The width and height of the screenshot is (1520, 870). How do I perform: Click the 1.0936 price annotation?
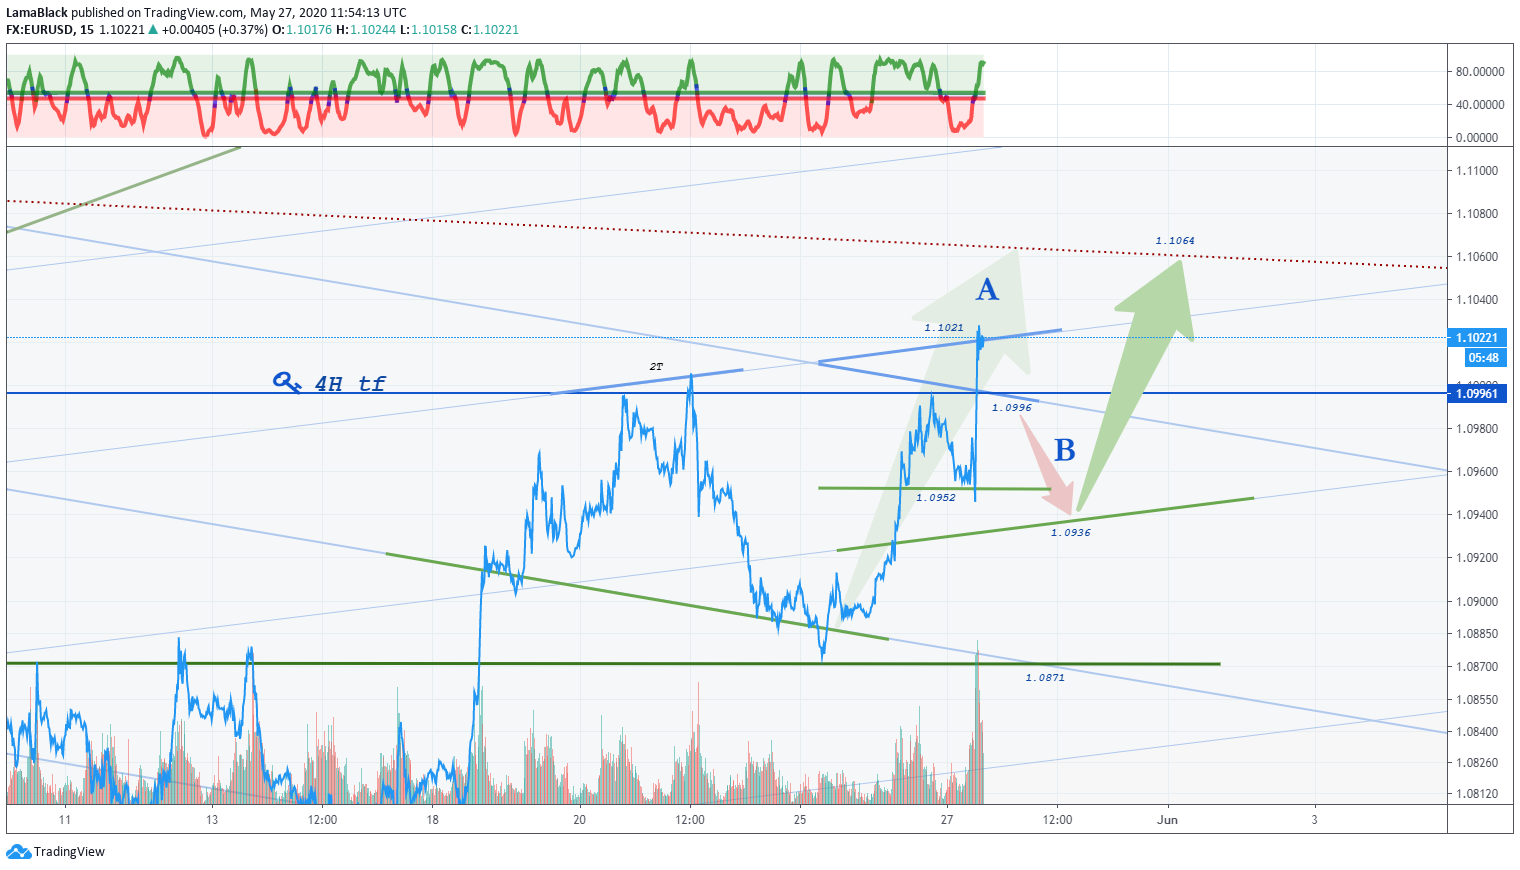tap(1071, 533)
